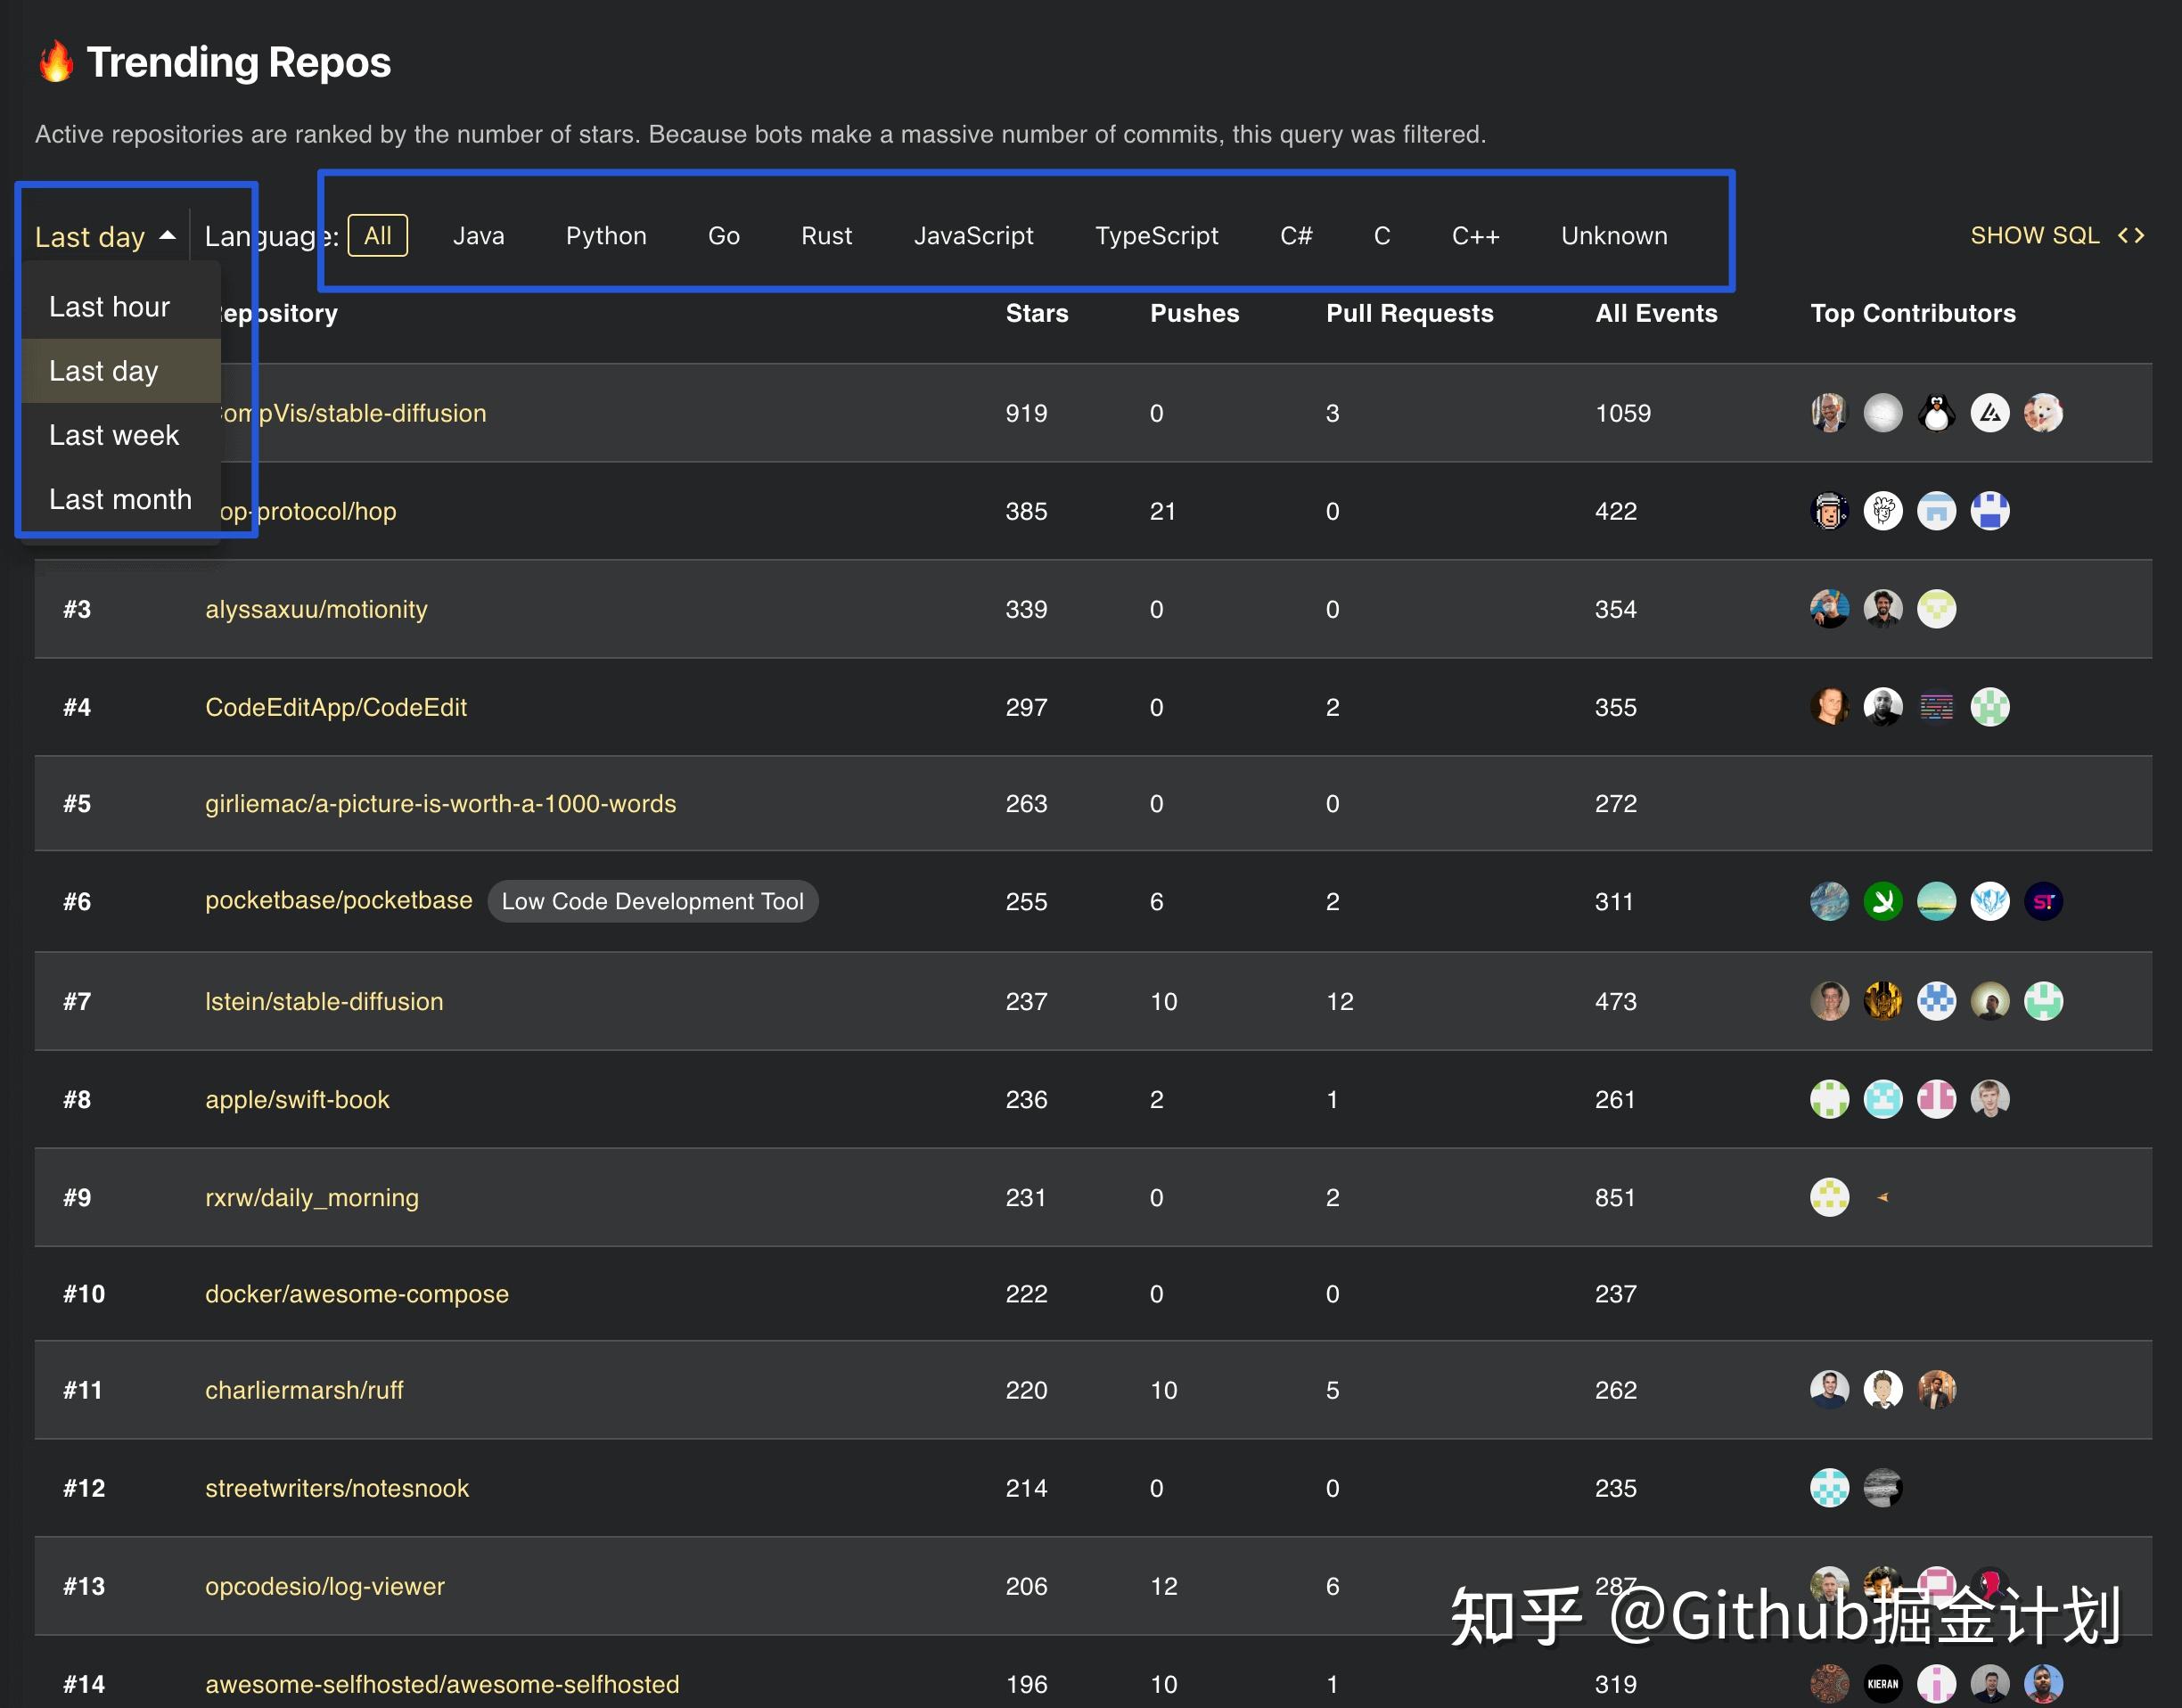Click a top contributor avatar for charliermarsh/ruff
The height and width of the screenshot is (1708, 2182).
[x=1830, y=1389]
